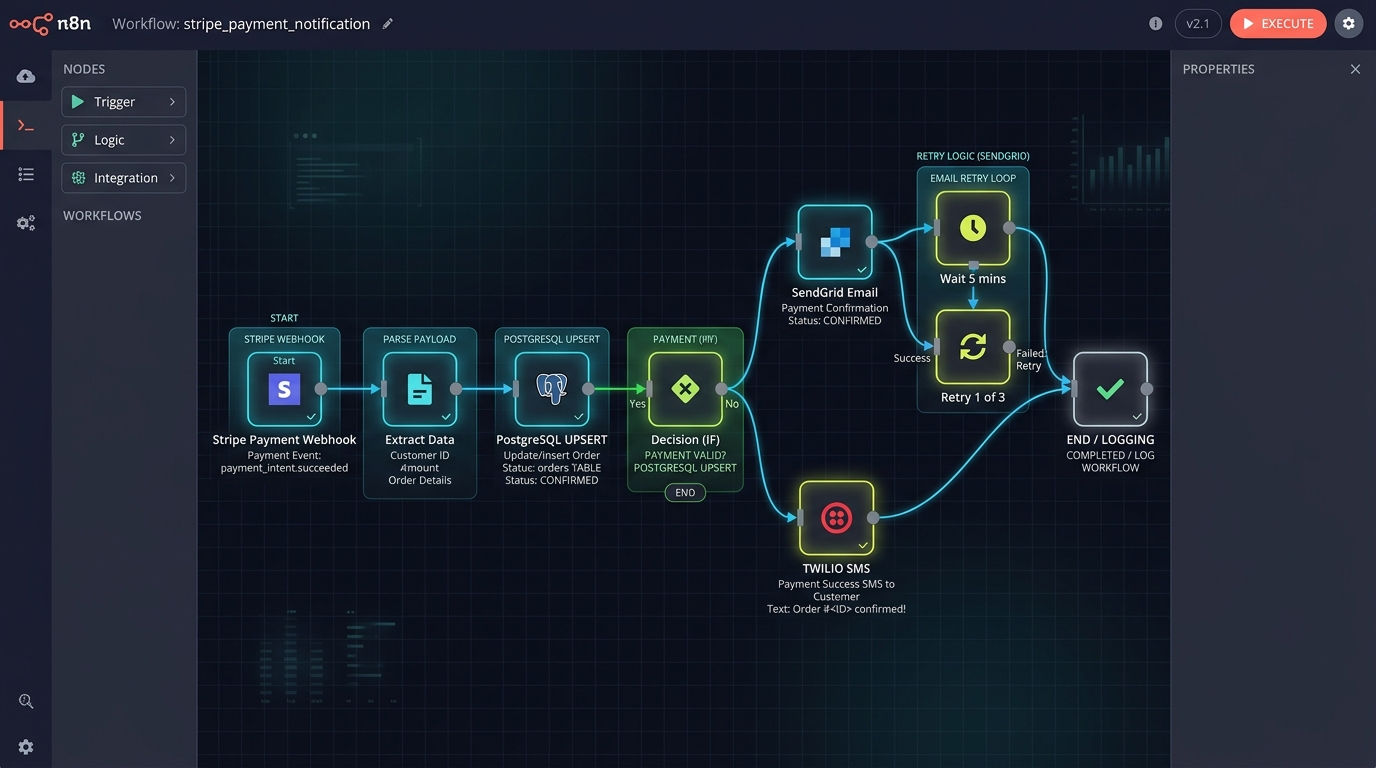
Task: Open the info icon next to version
Action: tap(1156, 24)
